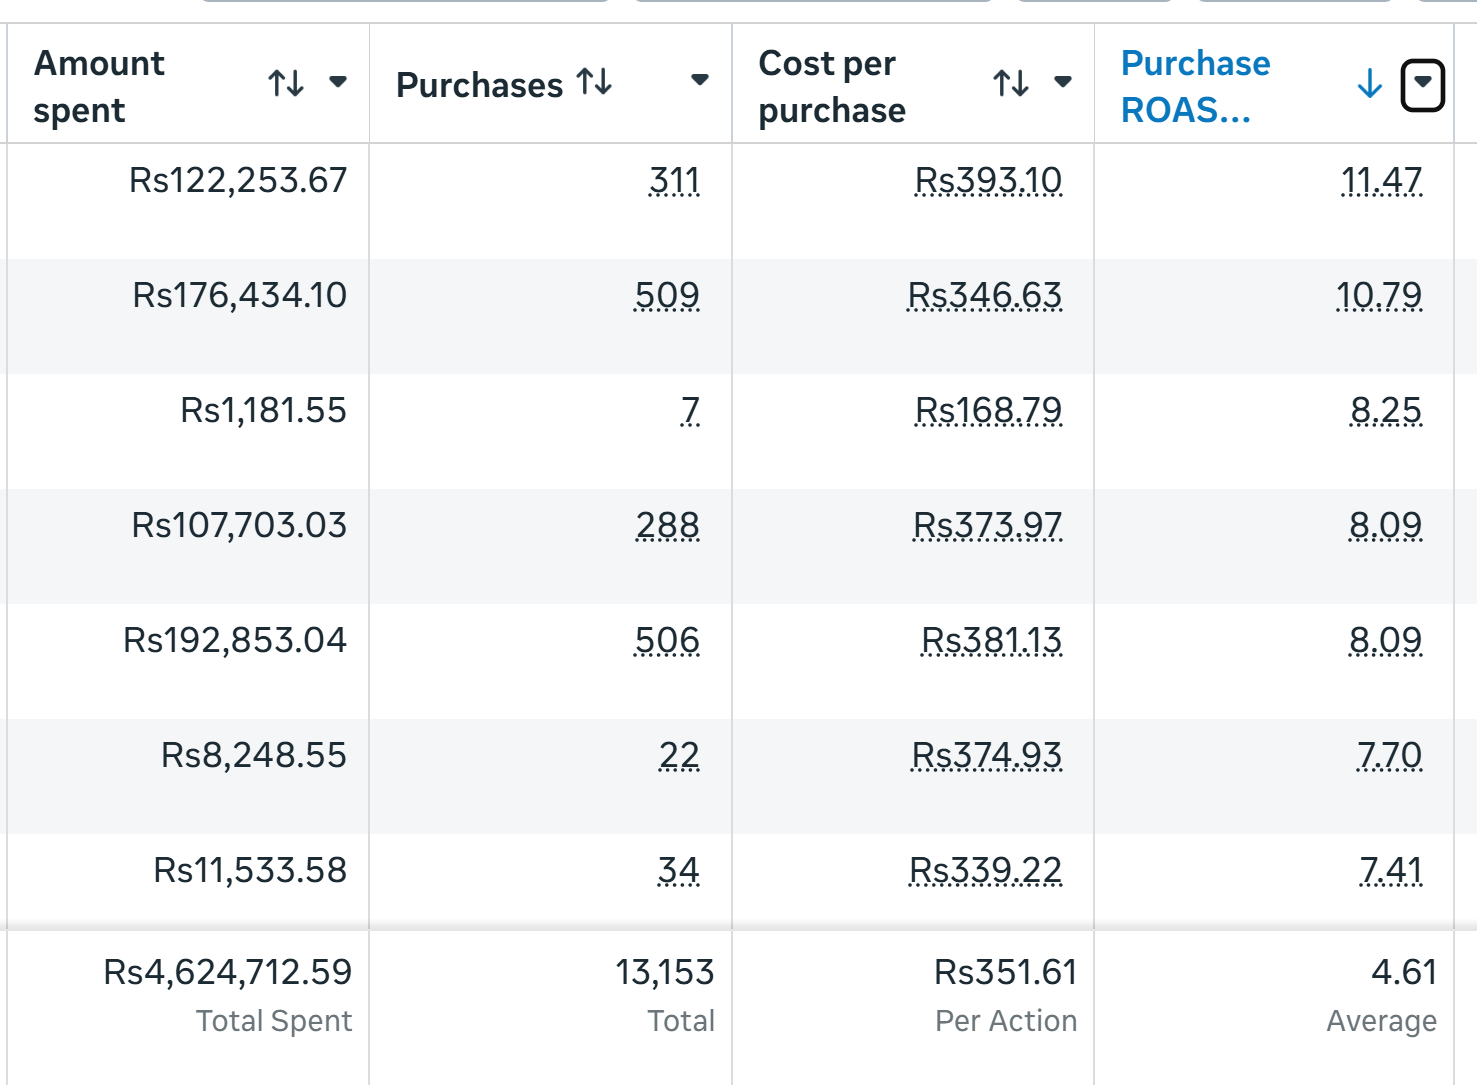
Task: Sort Cost per purchase arrows icon
Action: coord(1011,83)
